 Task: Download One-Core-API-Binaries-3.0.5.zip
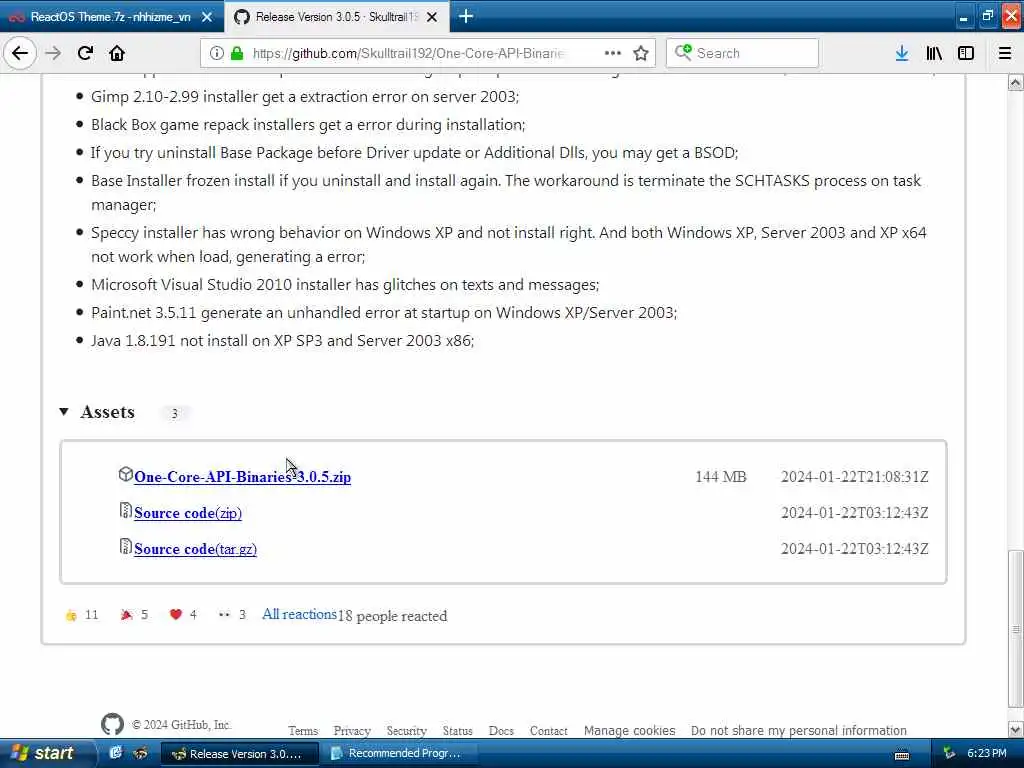click(x=242, y=477)
